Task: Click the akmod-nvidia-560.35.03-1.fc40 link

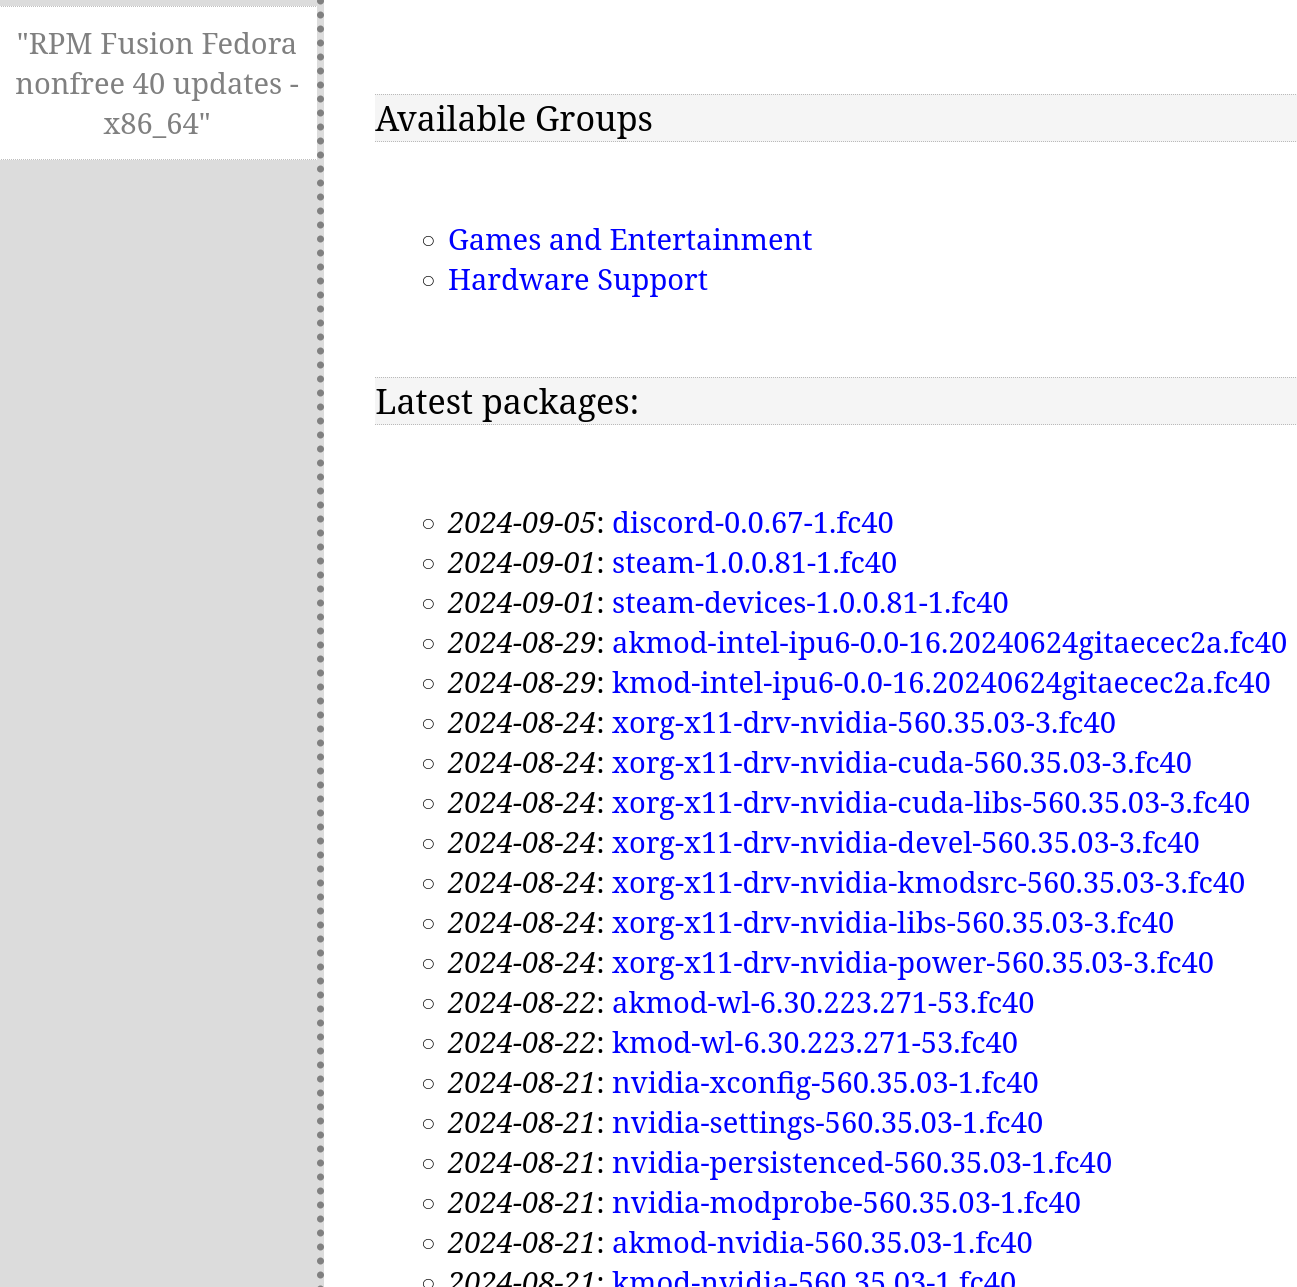Action: 822,1243
